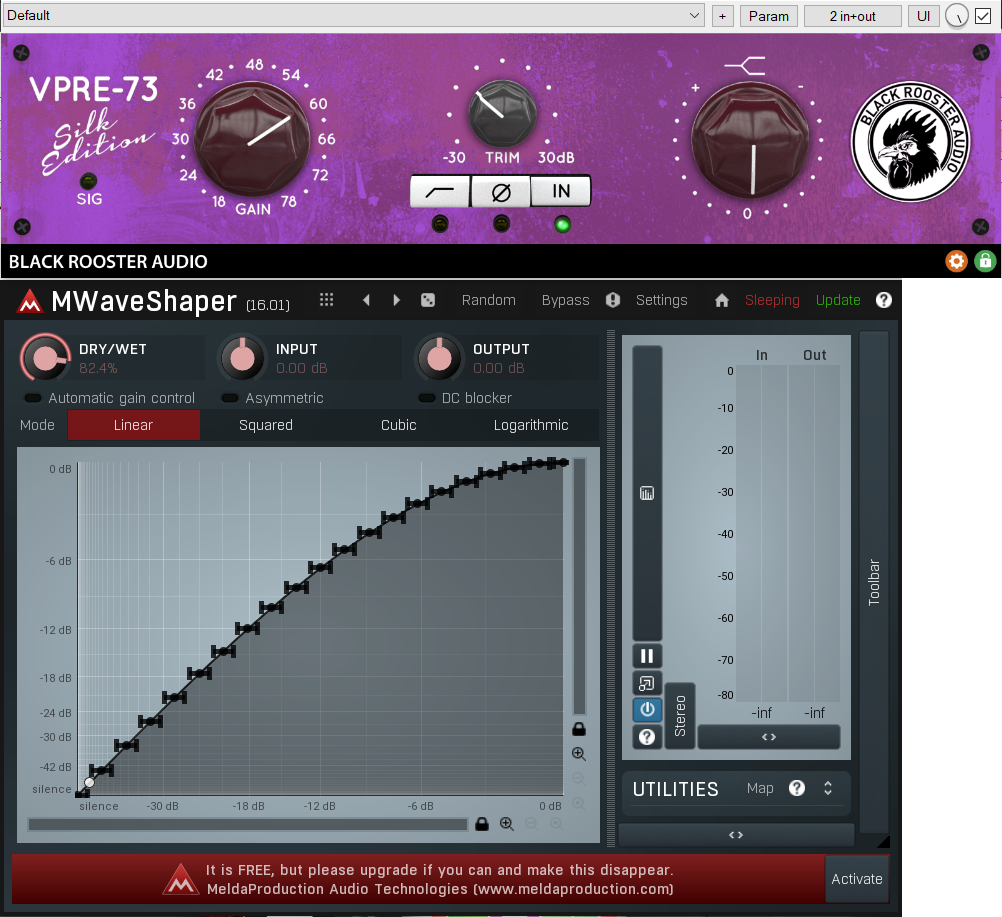Toggle the UI button in the top bar
The height and width of the screenshot is (917, 1002).
click(x=923, y=16)
